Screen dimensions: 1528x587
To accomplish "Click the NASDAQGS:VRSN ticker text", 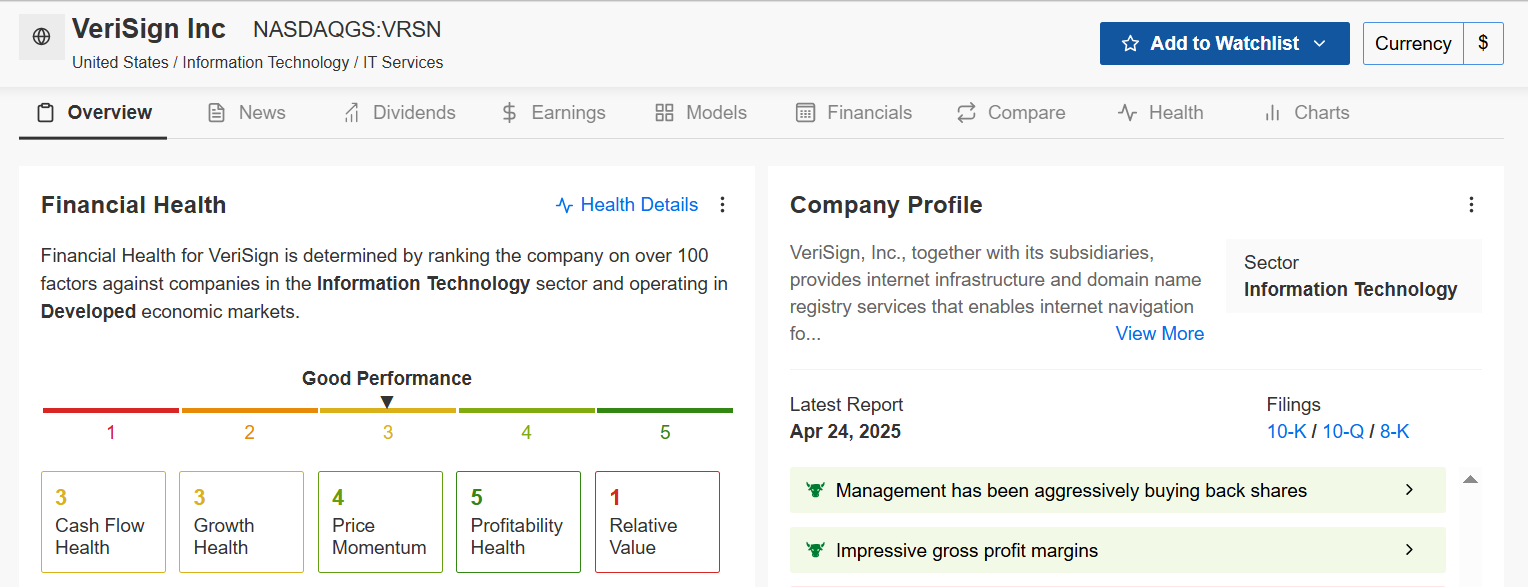I will 347,30.
